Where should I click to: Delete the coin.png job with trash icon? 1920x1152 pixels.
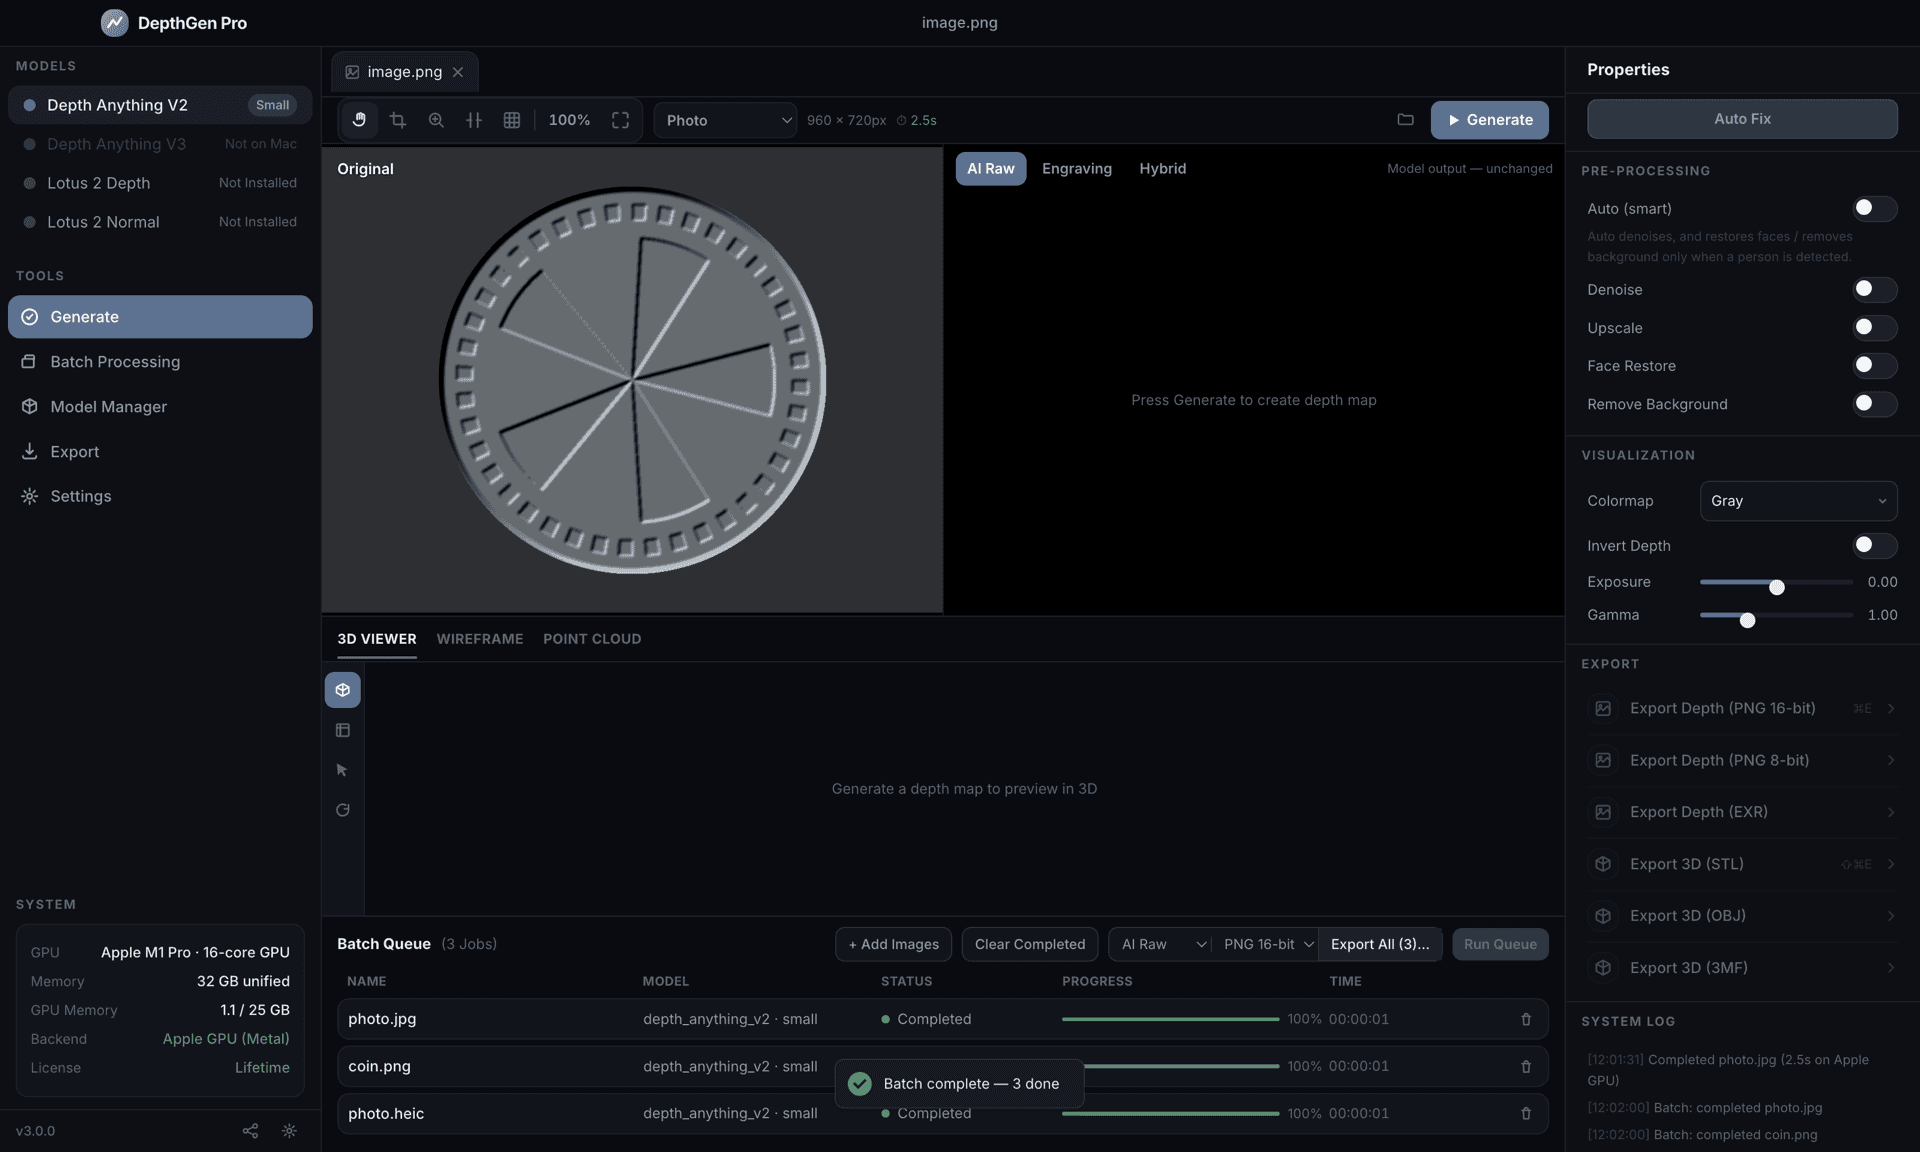[1526, 1066]
